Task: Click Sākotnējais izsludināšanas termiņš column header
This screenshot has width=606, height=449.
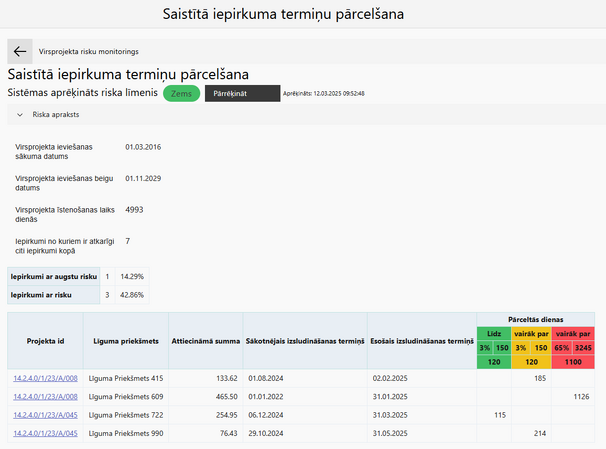Action: coord(305,341)
